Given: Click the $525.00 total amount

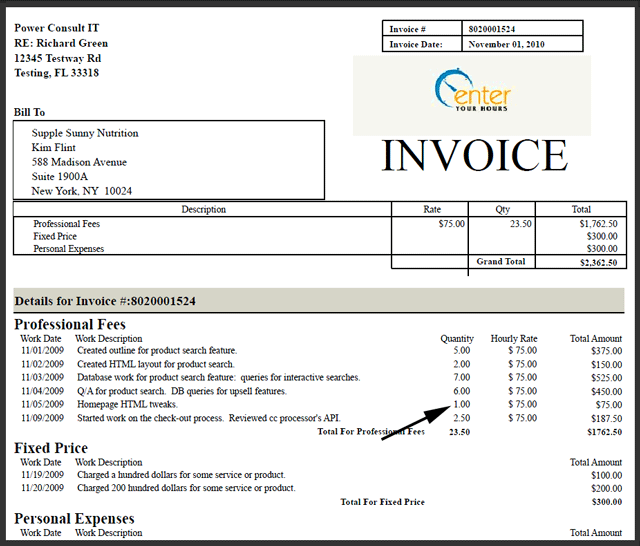Looking at the screenshot, I should point(607,378).
